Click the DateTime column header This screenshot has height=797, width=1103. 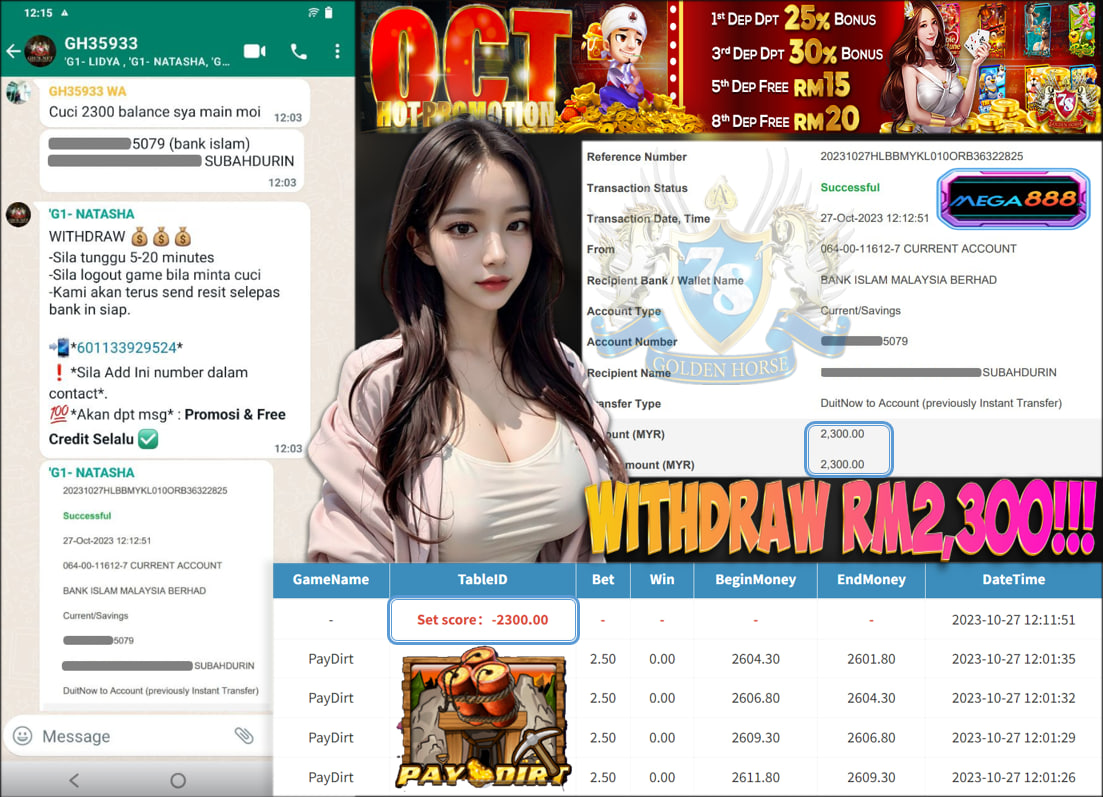(x=1014, y=580)
